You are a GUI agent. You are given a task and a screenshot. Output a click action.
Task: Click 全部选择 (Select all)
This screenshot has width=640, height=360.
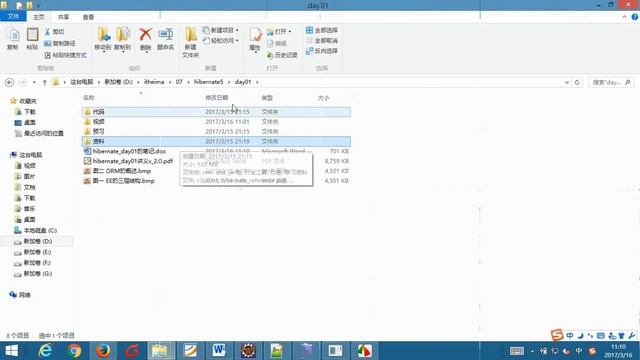(322, 30)
